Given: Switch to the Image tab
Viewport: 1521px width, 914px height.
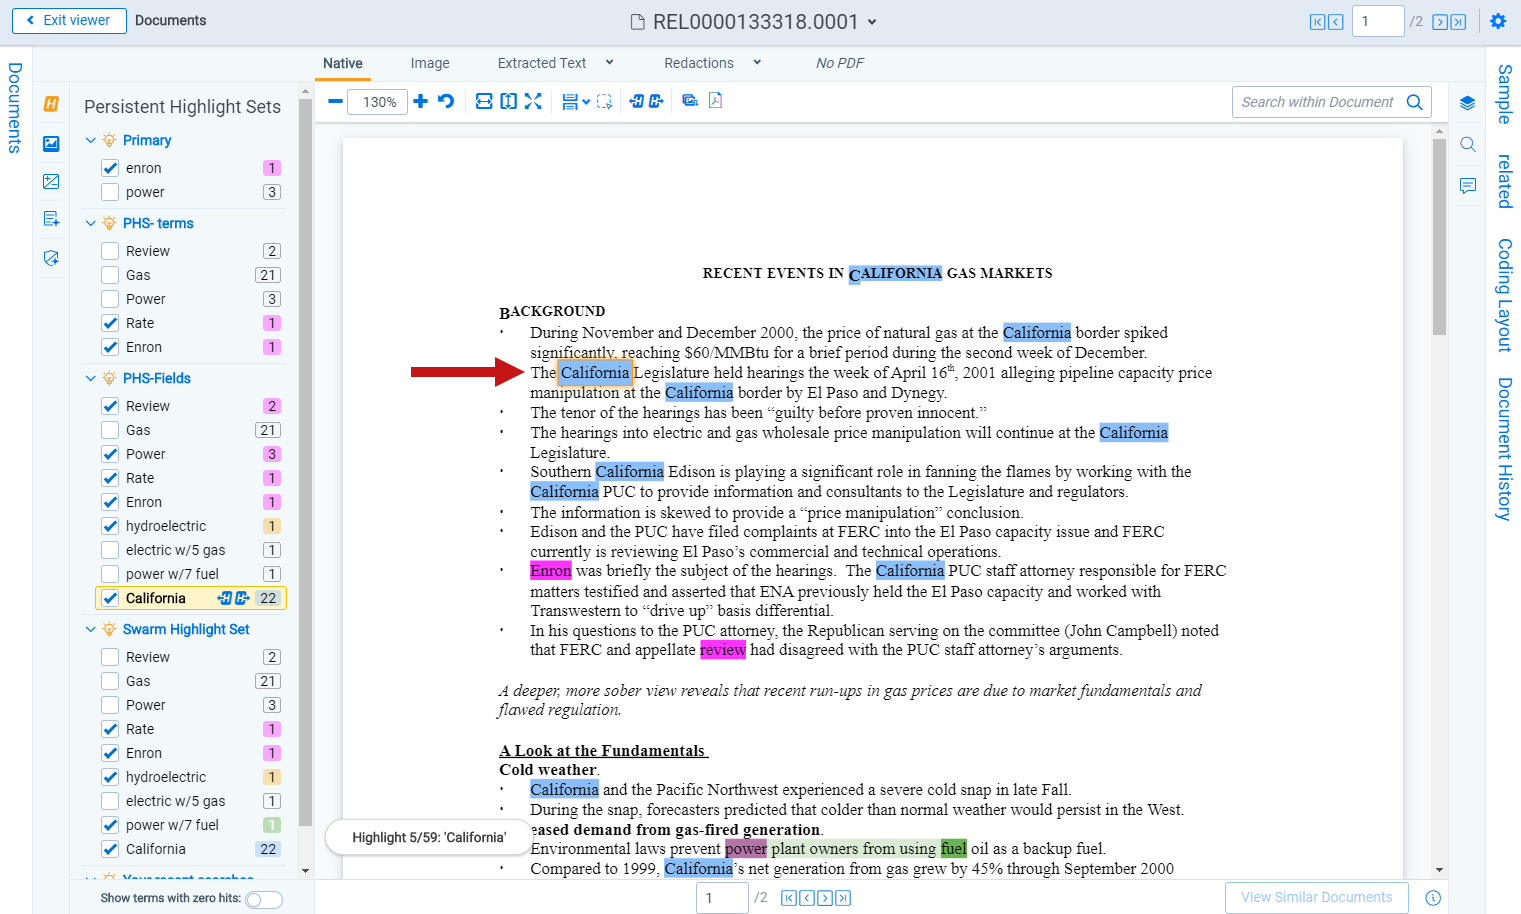Looking at the screenshot, I should (x=430, y=63).
